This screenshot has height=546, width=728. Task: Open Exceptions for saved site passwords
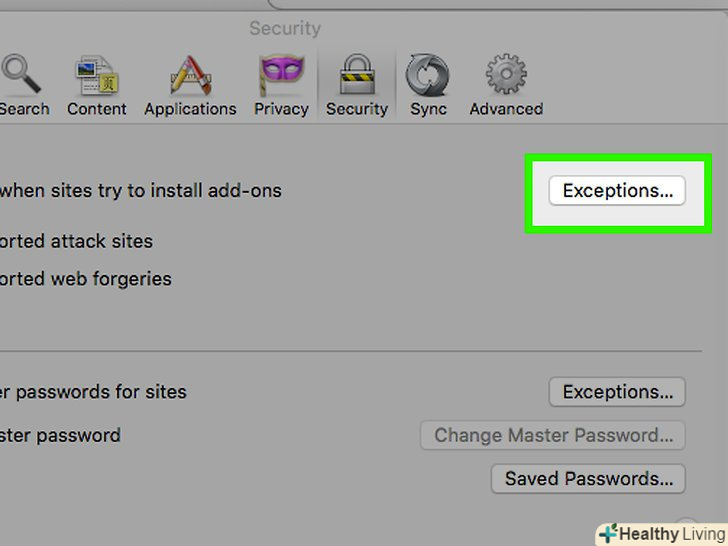click(x=617, y=392)
